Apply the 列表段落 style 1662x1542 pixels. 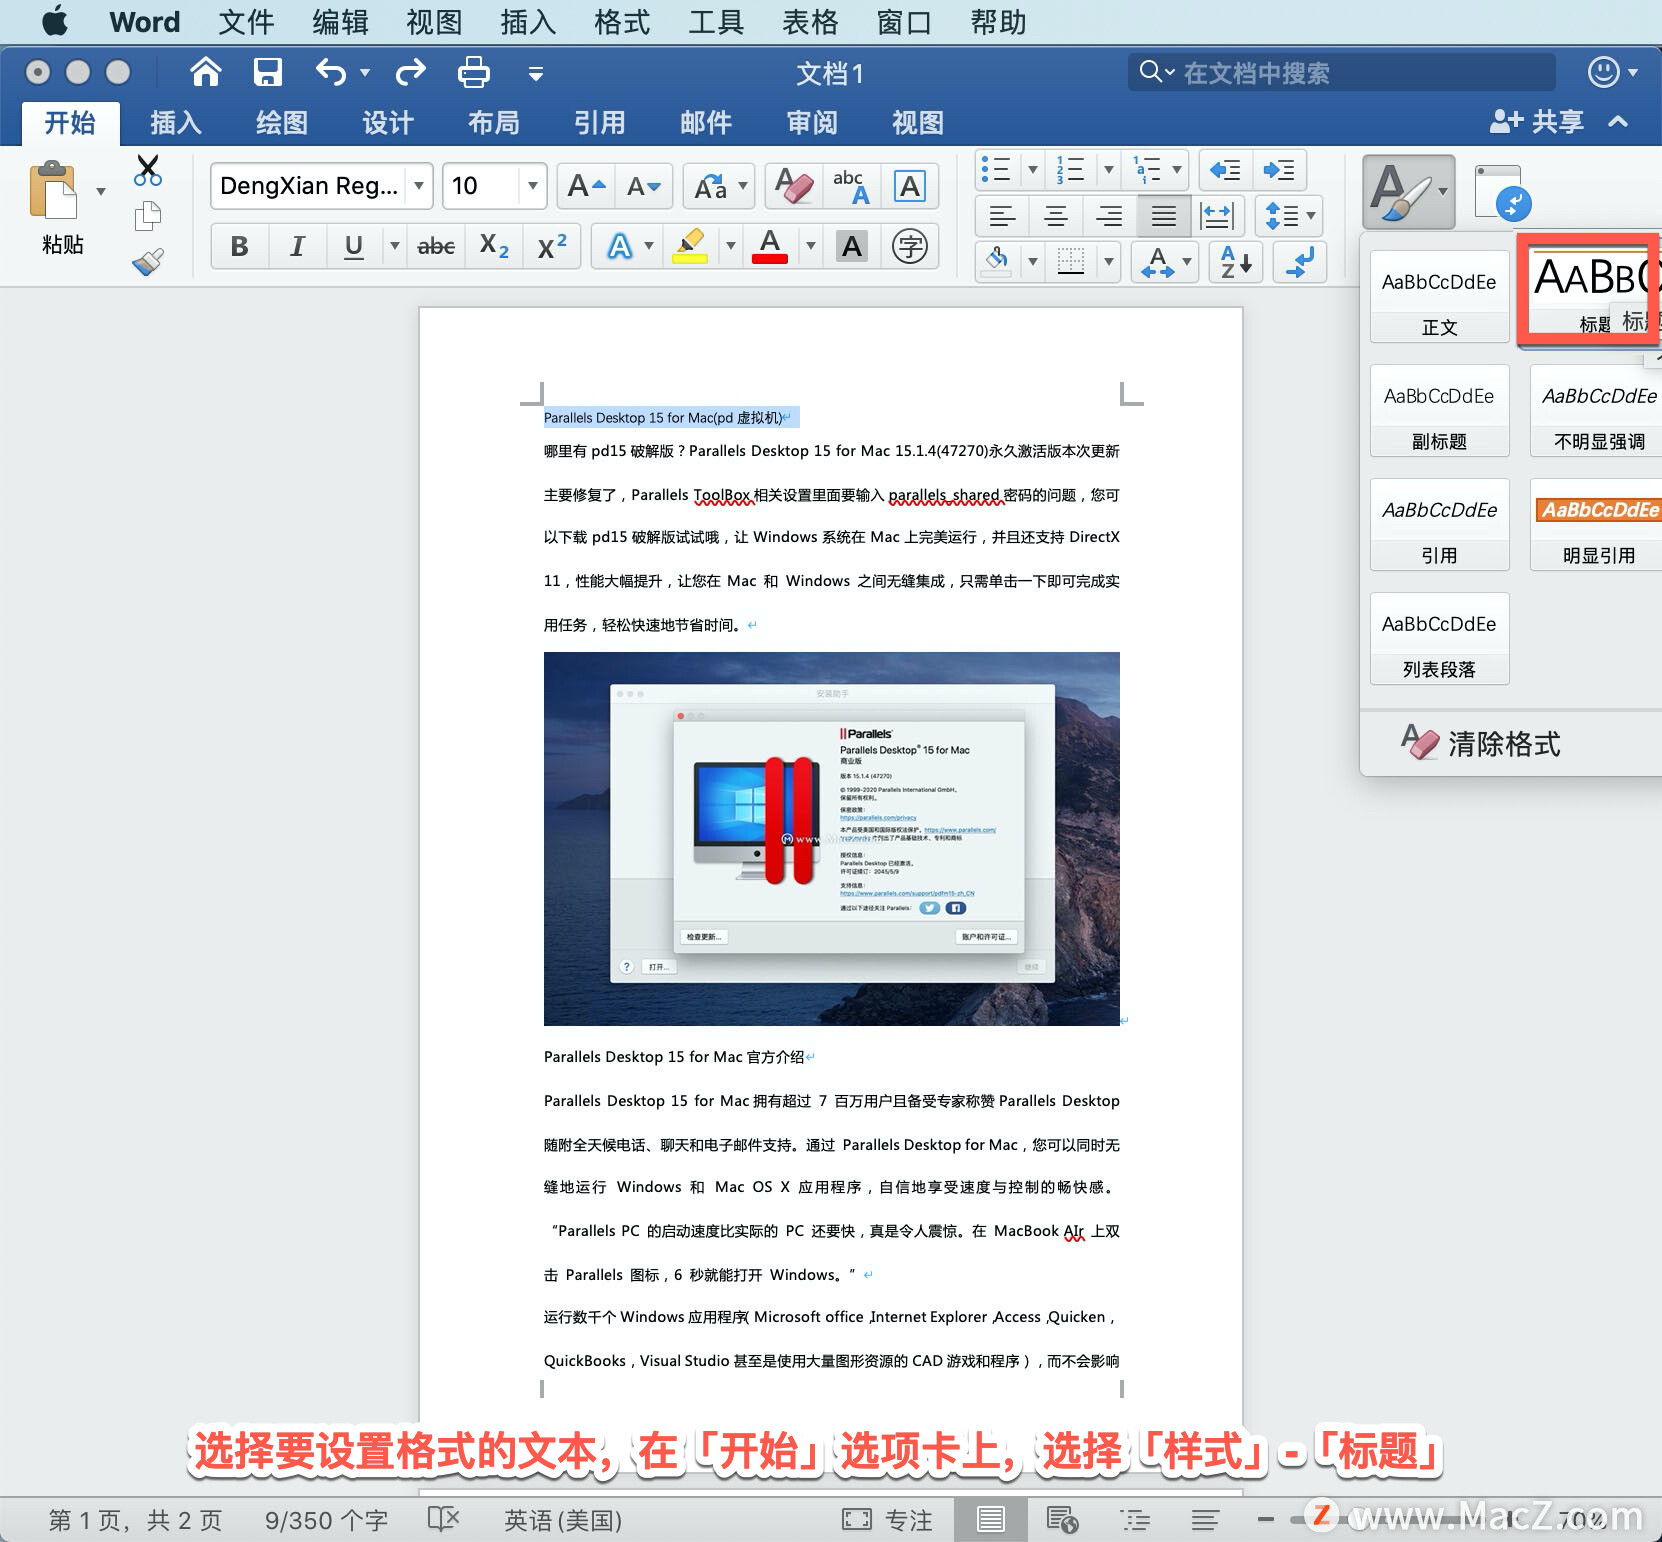click(1440, 639)
